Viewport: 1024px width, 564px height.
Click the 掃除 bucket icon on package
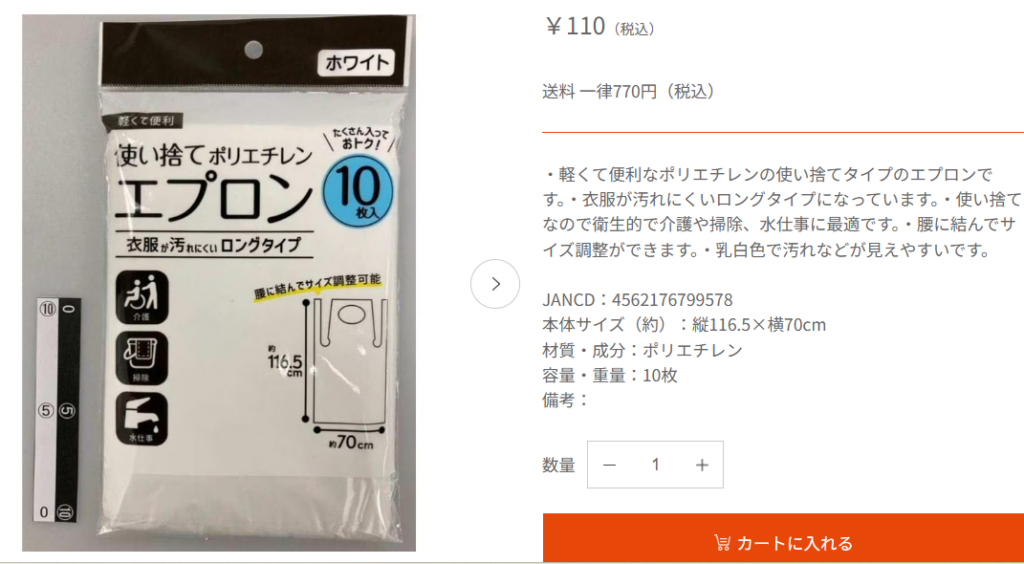click(x=142, y=358)
